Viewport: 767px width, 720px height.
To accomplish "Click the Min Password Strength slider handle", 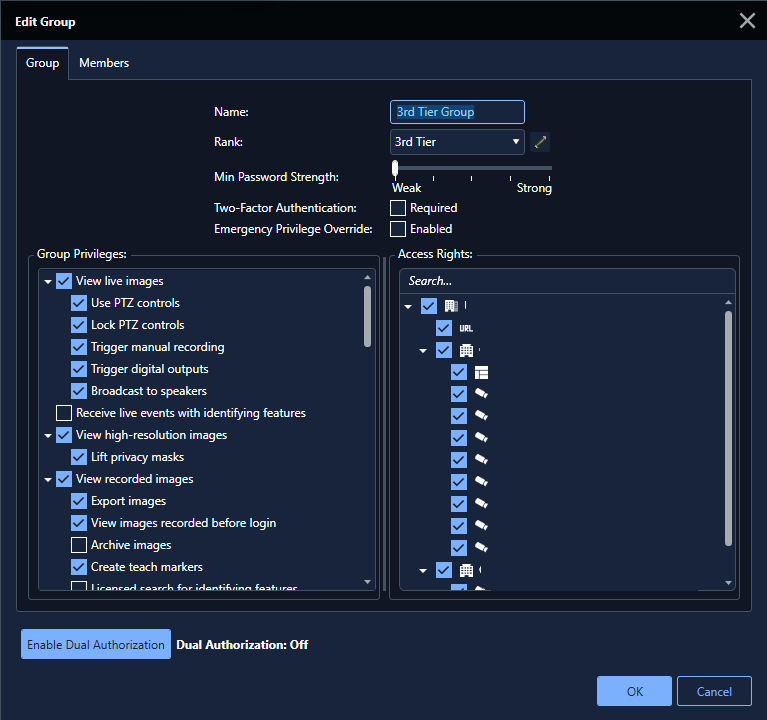I will tap(395, 168).
